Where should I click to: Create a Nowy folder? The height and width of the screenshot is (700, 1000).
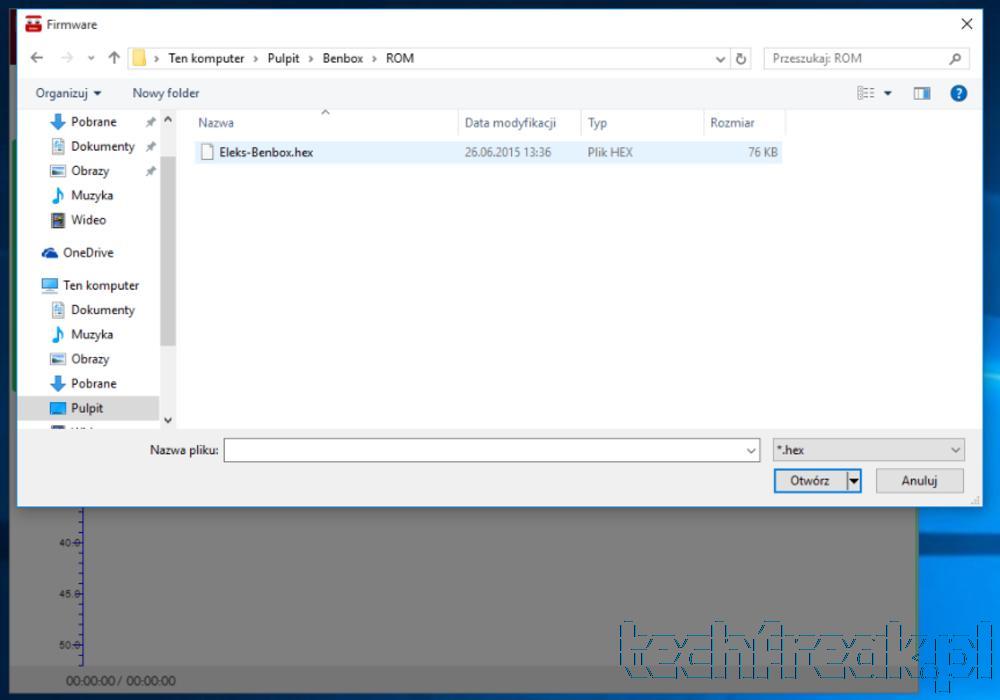point(166,93)
